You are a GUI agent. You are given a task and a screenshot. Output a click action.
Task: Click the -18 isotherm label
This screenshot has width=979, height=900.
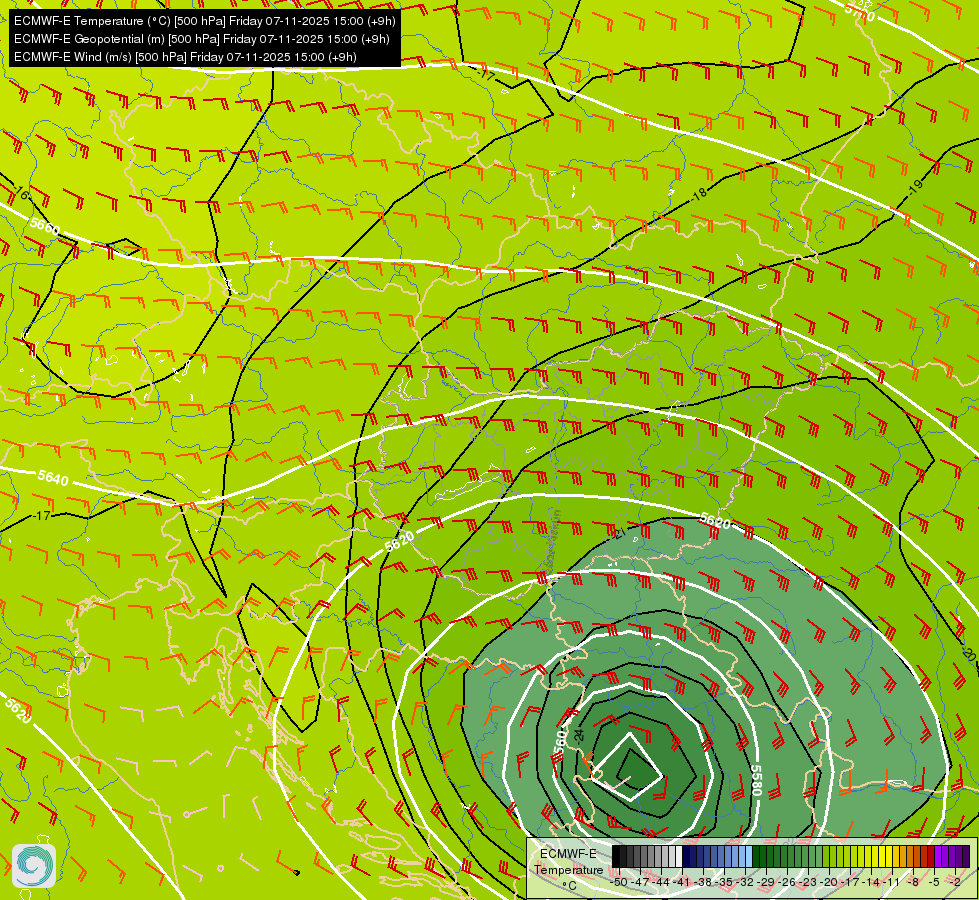point(699,194)
